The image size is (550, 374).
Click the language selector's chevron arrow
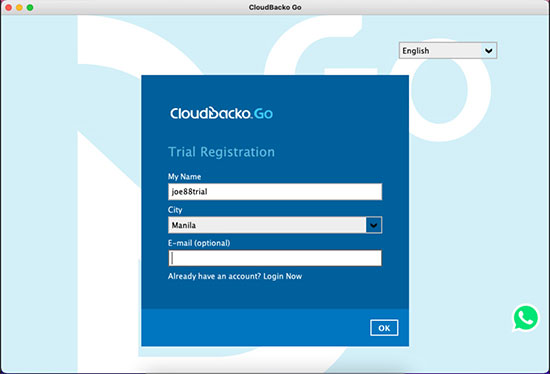489,51
